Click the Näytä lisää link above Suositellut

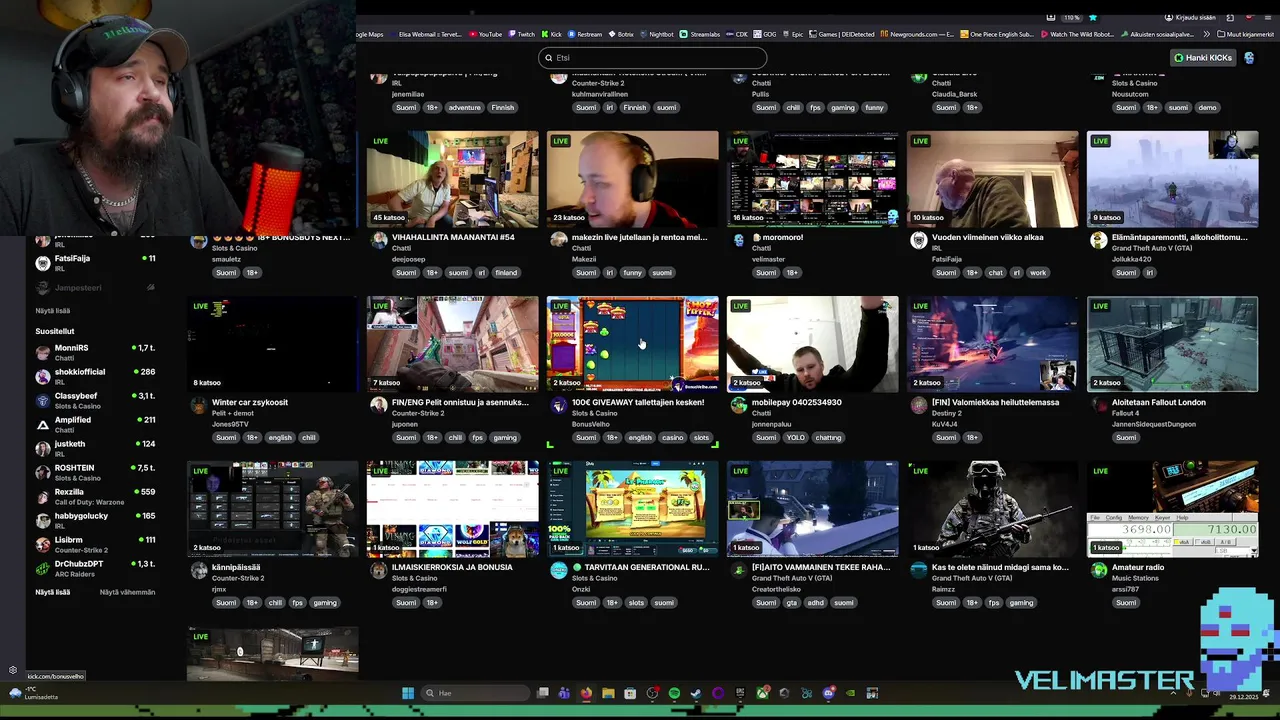coord(53,311)
